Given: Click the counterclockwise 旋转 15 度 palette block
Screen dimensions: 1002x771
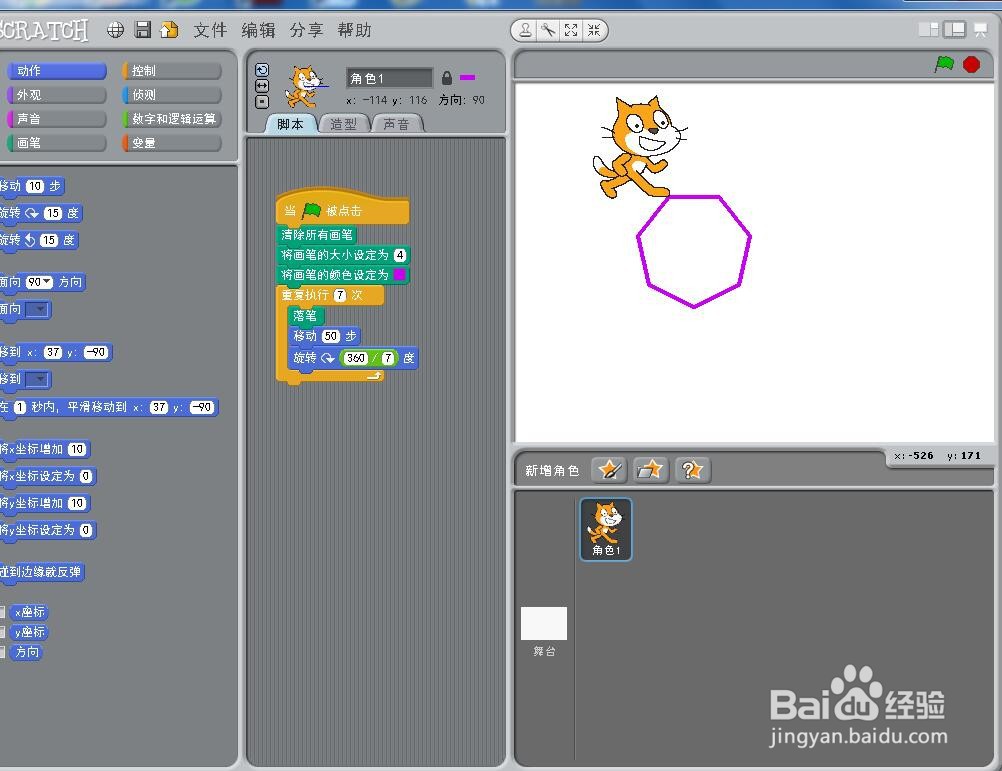Looking at the screenshot, I should coord(40,240).
